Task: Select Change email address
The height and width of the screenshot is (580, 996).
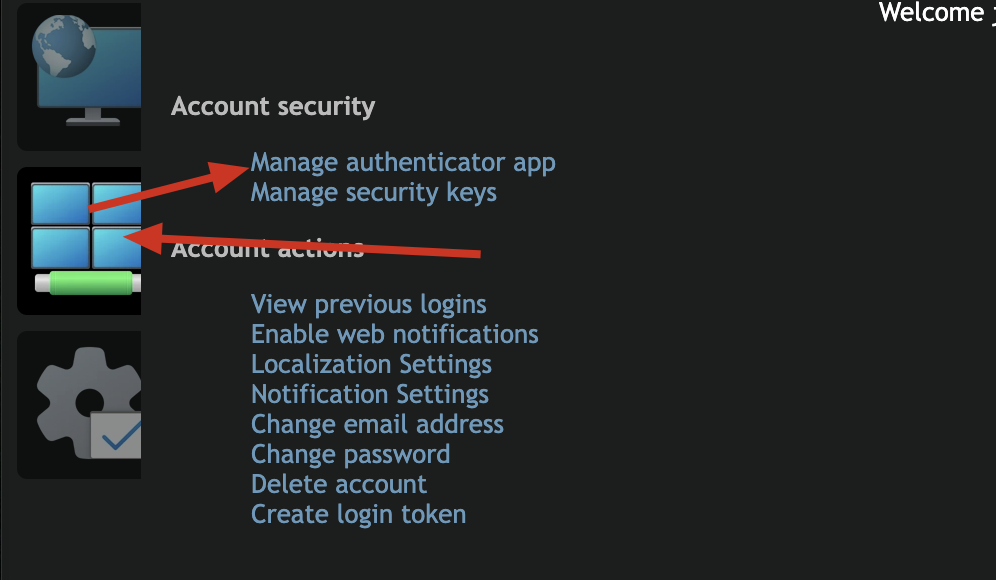Action: 377,424
